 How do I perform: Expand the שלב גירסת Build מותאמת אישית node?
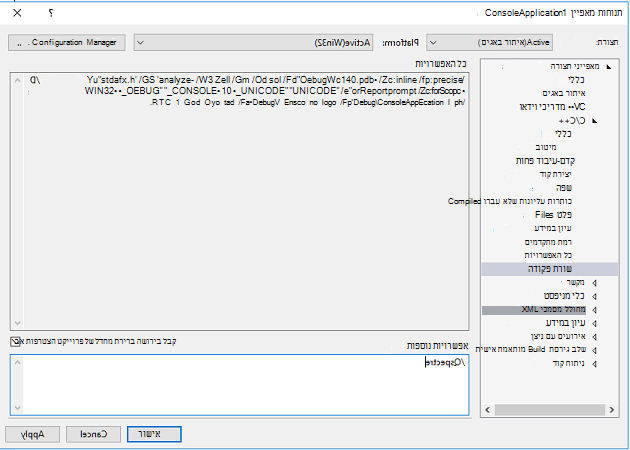point(594,350)
